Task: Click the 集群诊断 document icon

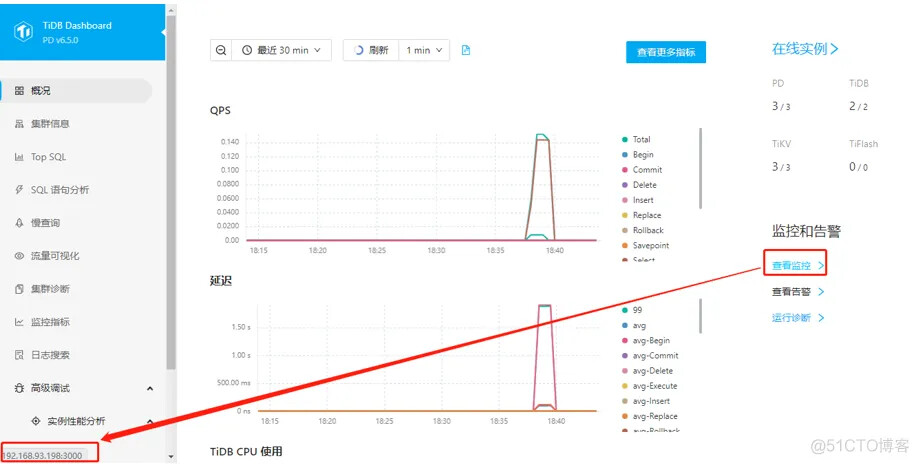Action: [x=19, y=289]
